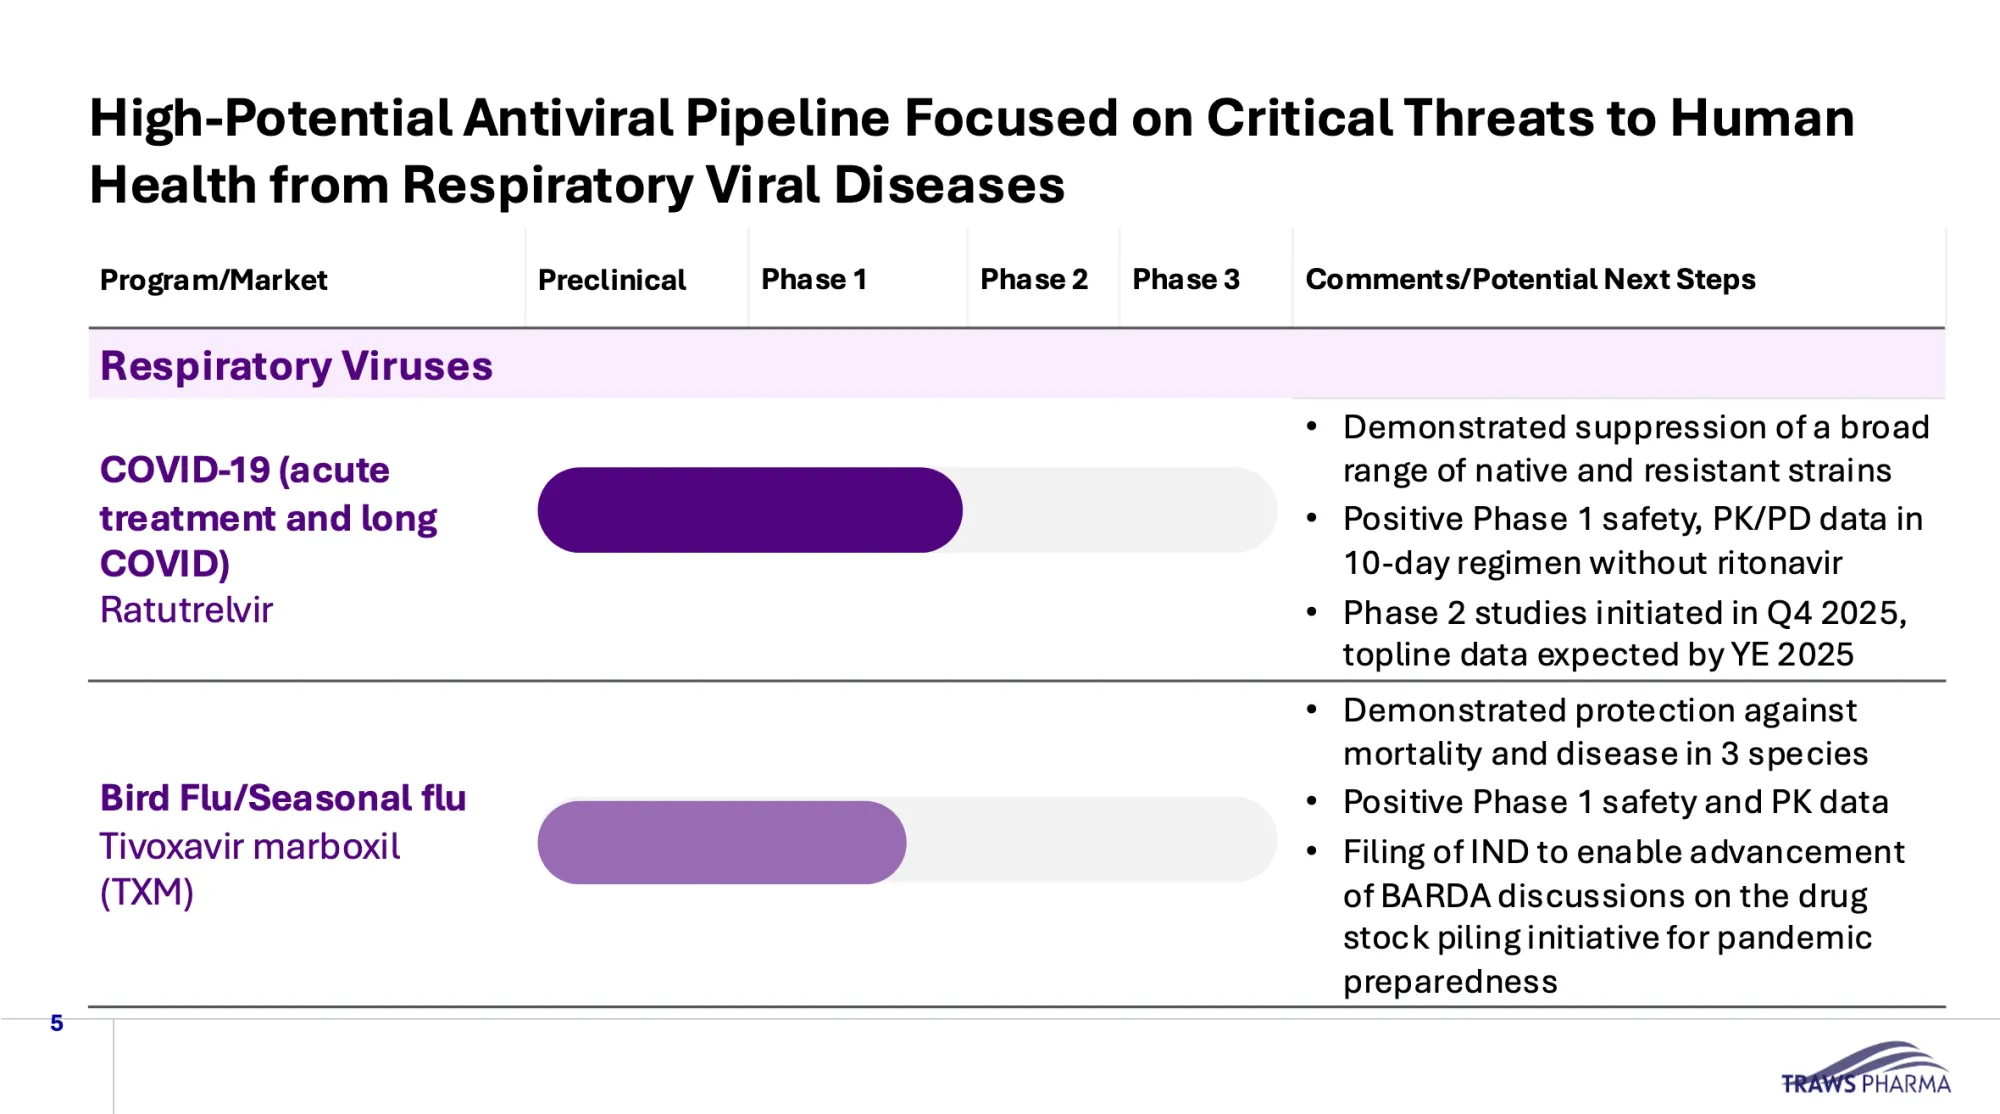Click slide number 5
Image resolution: width=2000 pixels, height=1114 pixels.
coord(57,1023)
